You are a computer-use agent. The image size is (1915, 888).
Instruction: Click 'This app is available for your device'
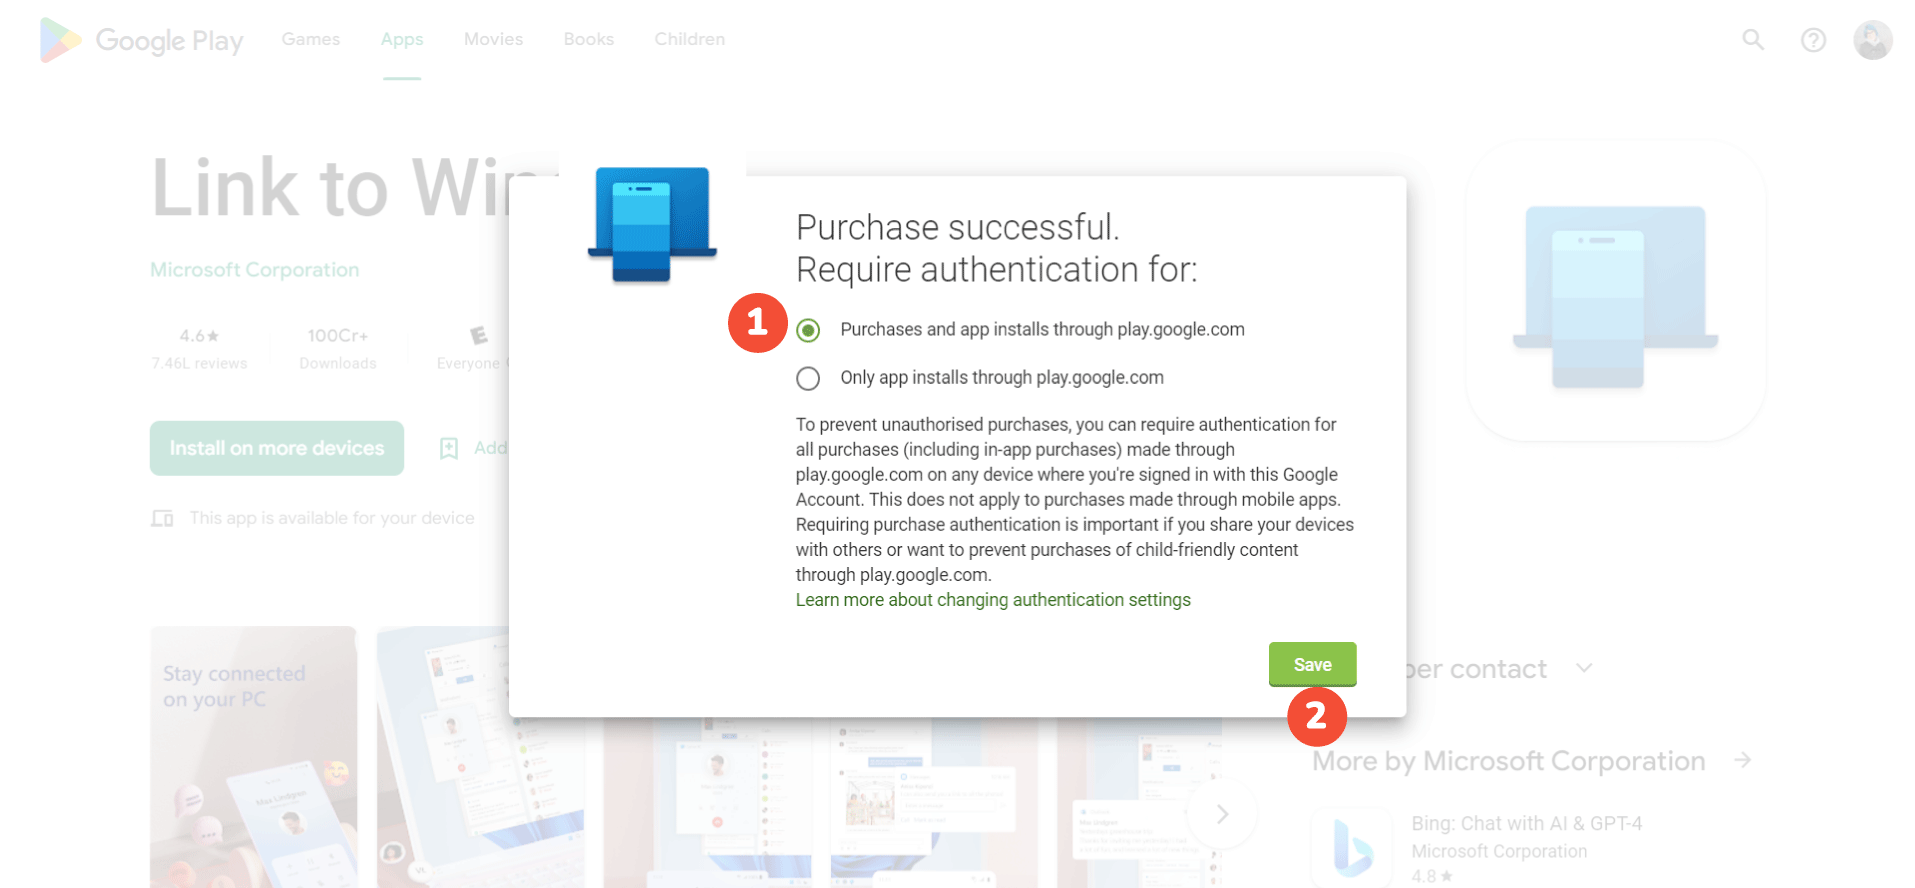pyautogui.click(x=332, y=518)
